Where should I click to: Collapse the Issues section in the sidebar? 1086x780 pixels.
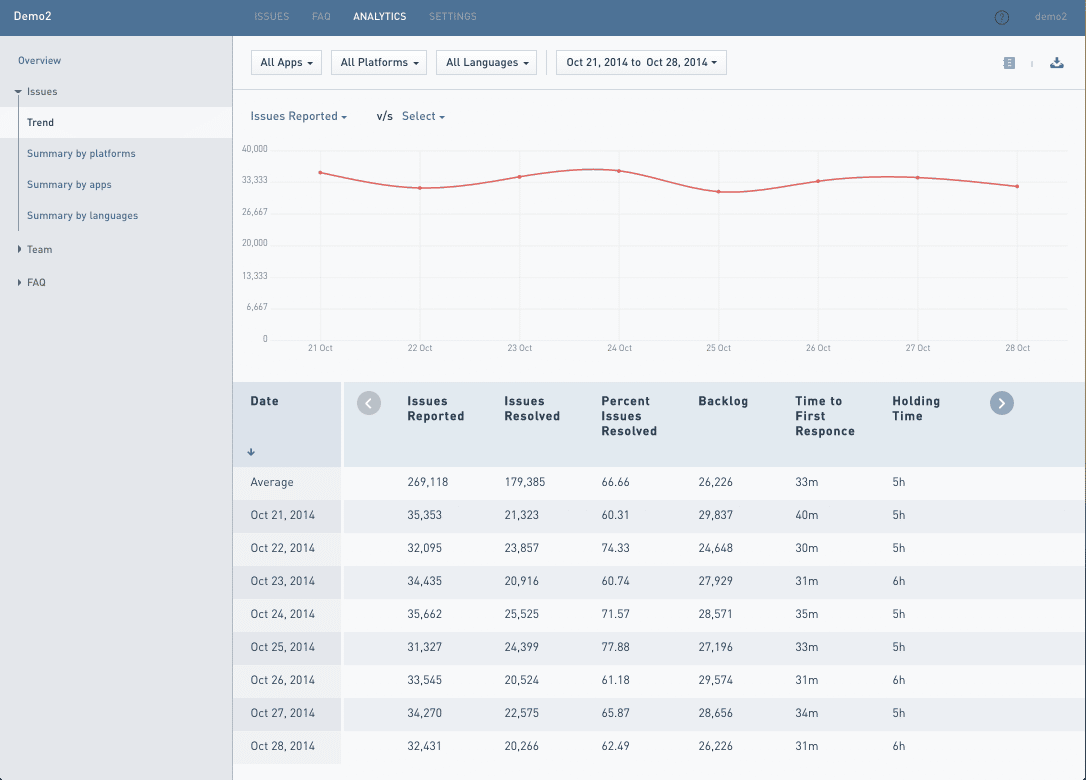click(x=20, y=91)
